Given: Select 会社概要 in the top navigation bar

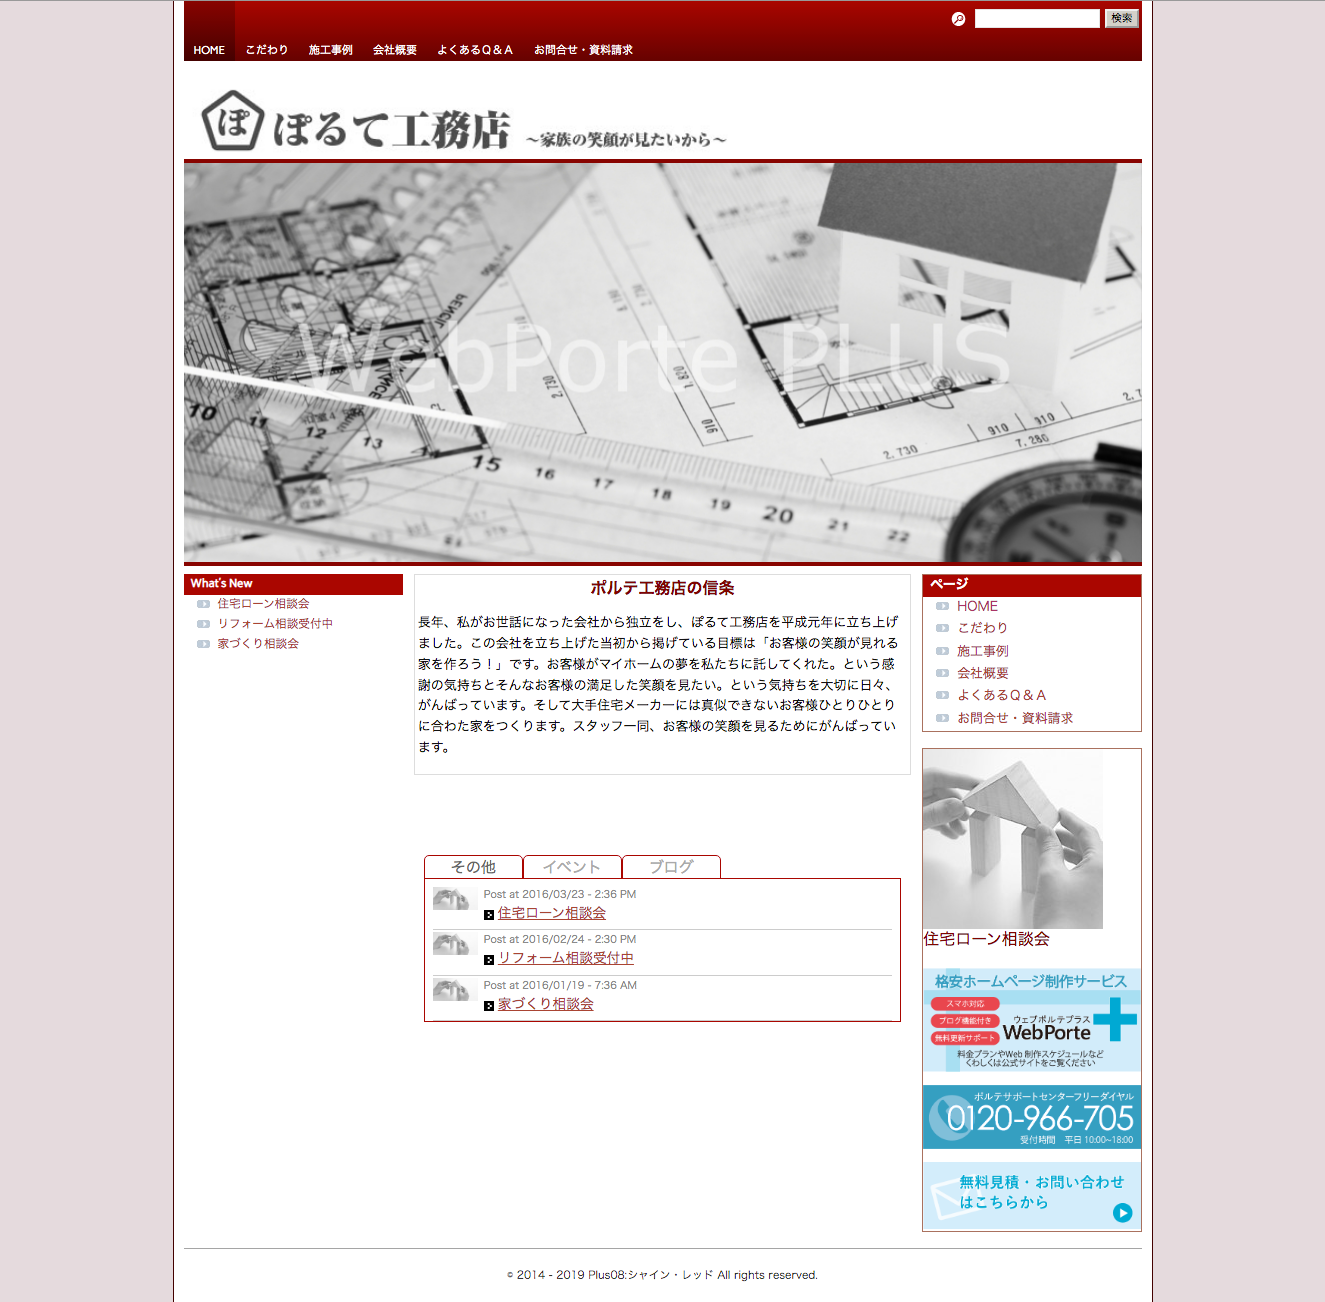Looking at the screenshot, I should [x=394, y=50].
